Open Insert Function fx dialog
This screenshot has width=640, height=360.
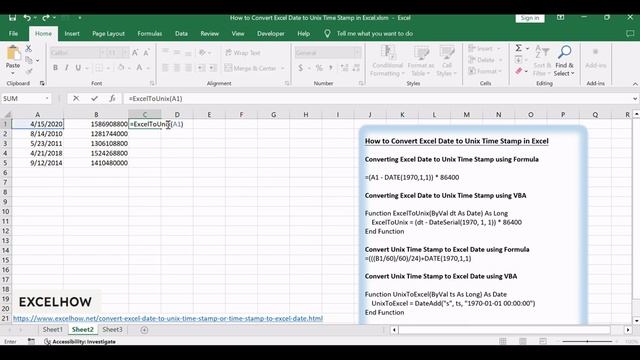pos(112,98)
